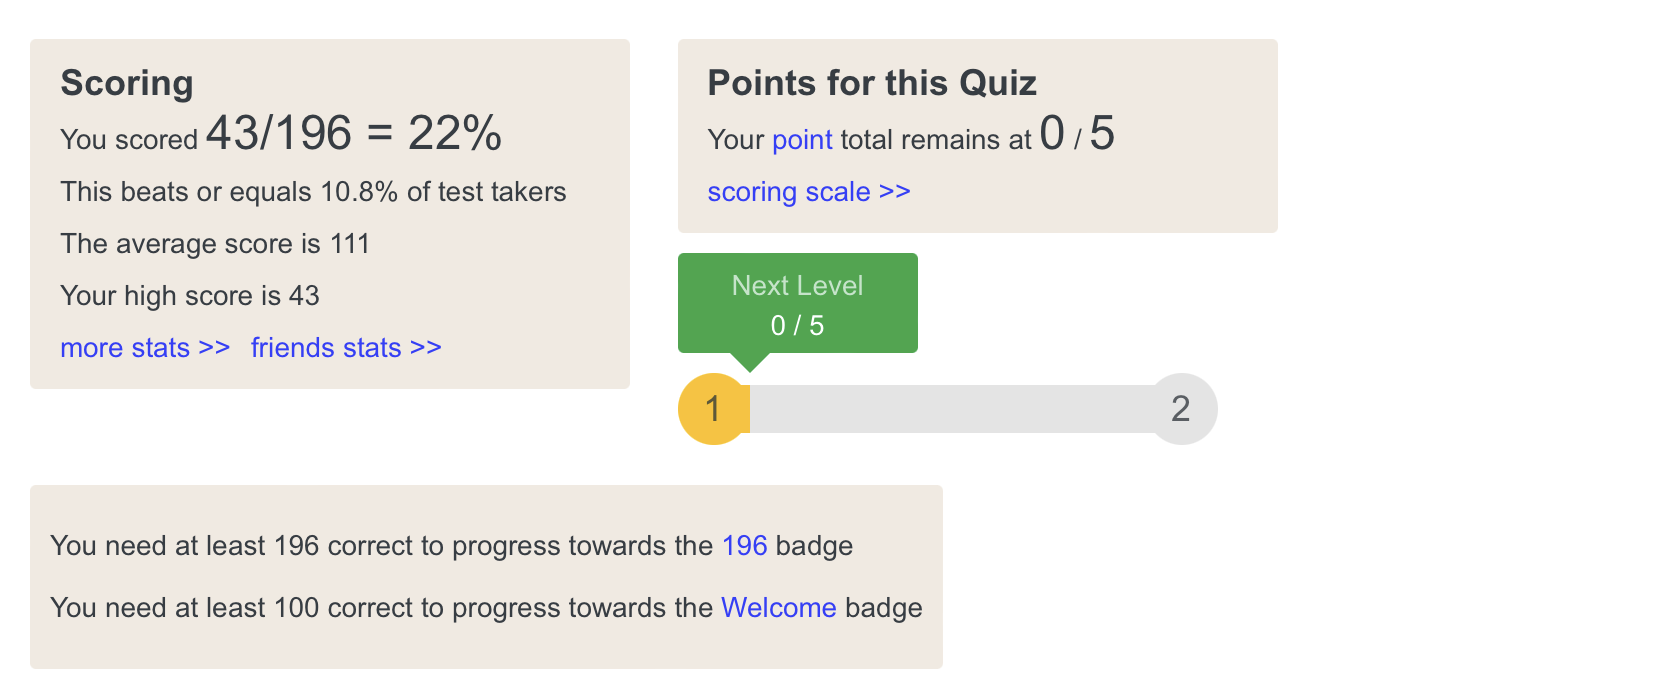Click the gray level 2 circle

1181,409
